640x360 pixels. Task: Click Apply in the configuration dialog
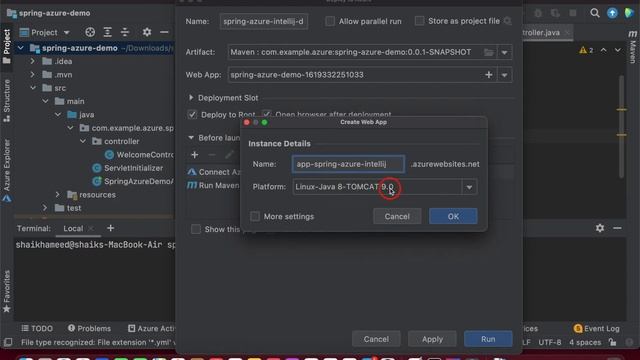432,339
